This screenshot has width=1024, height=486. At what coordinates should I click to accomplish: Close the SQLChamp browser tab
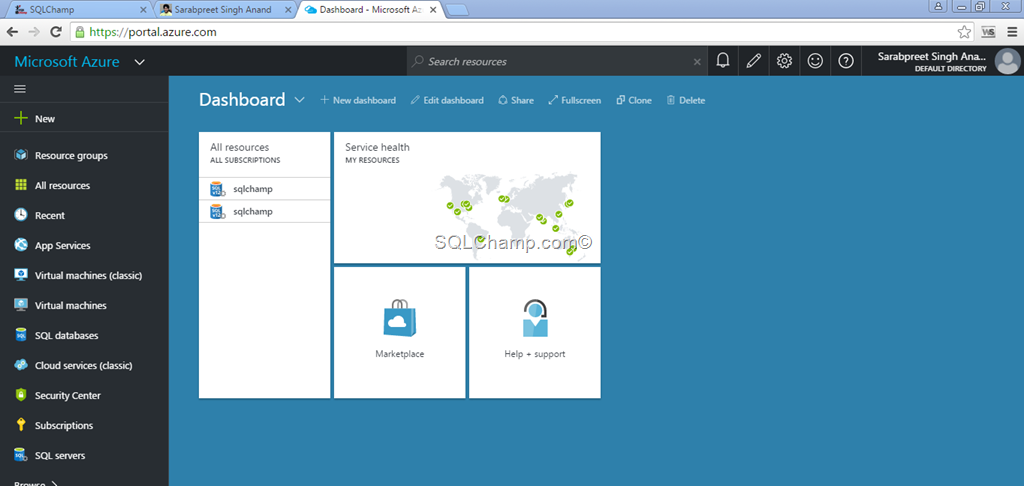click(x=144, y=10)
